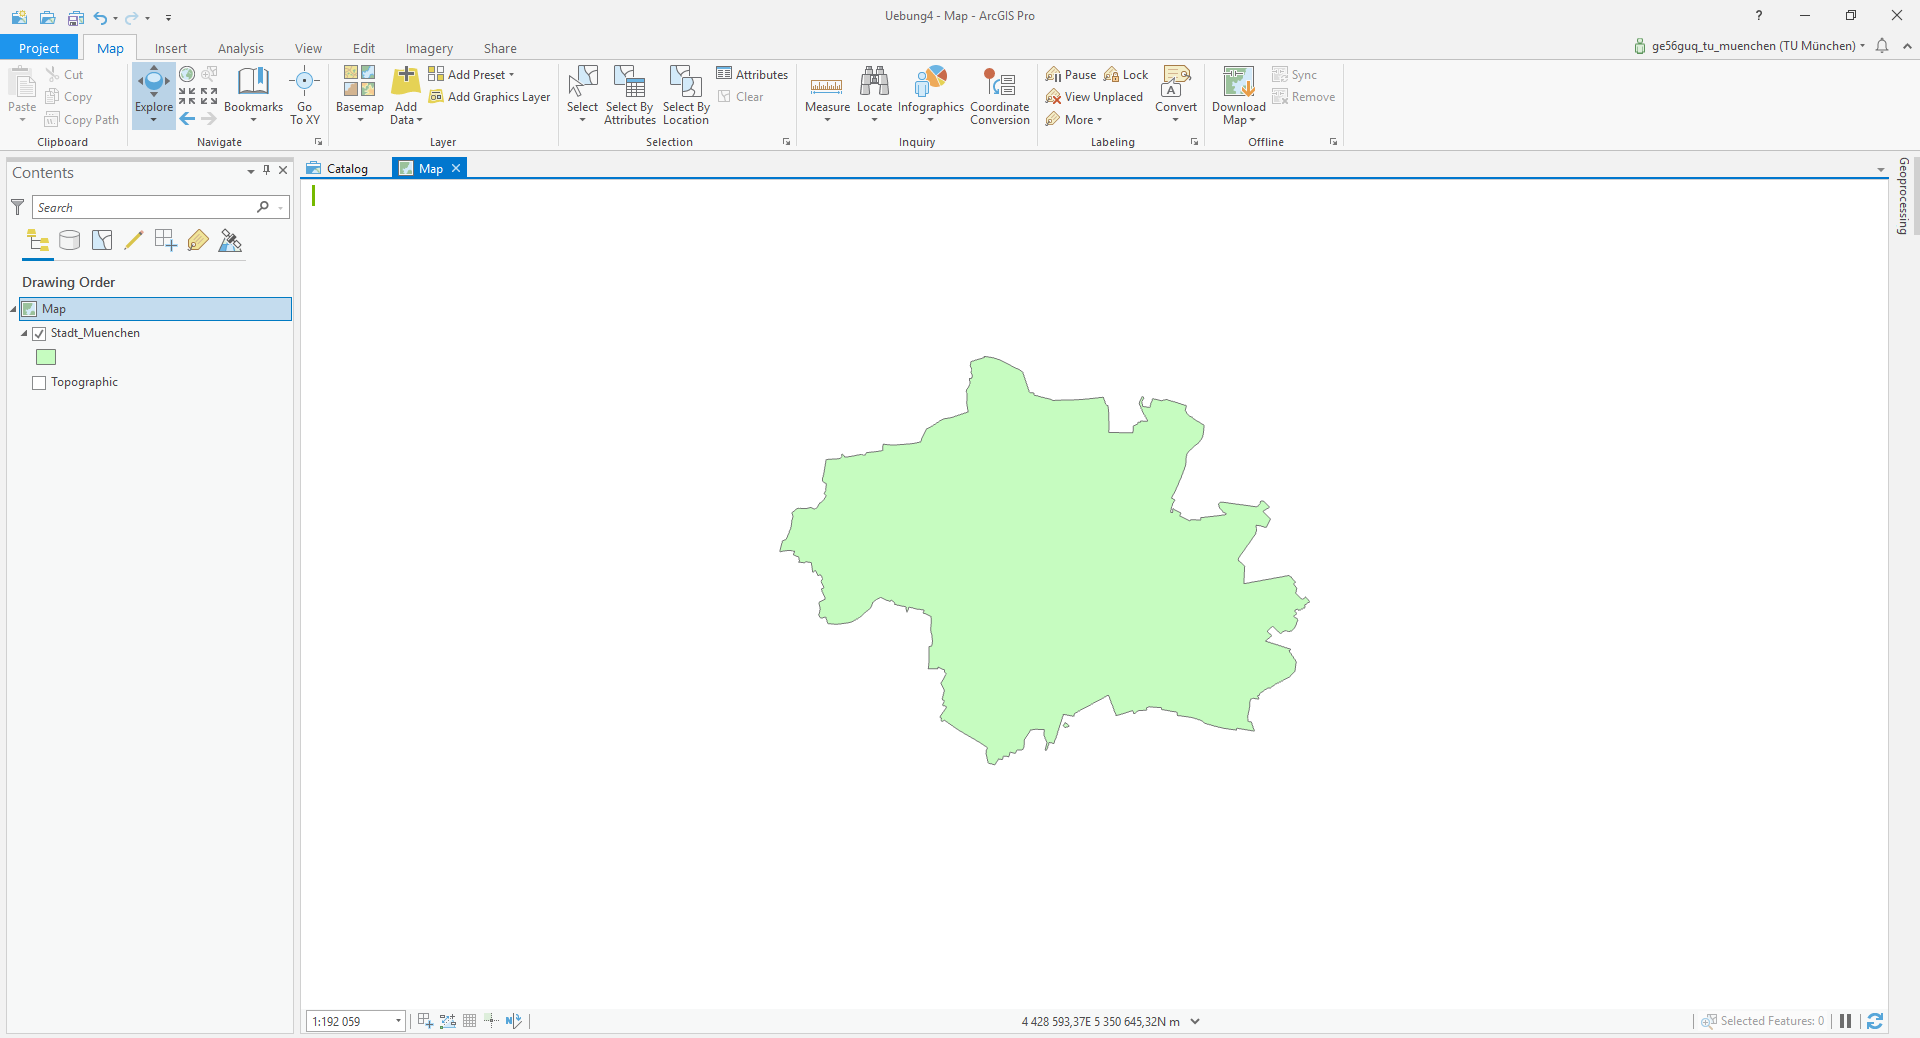Click the notifications bell icon
The width and height of the screenshot is (1920, 1038).
[1882, 46]
